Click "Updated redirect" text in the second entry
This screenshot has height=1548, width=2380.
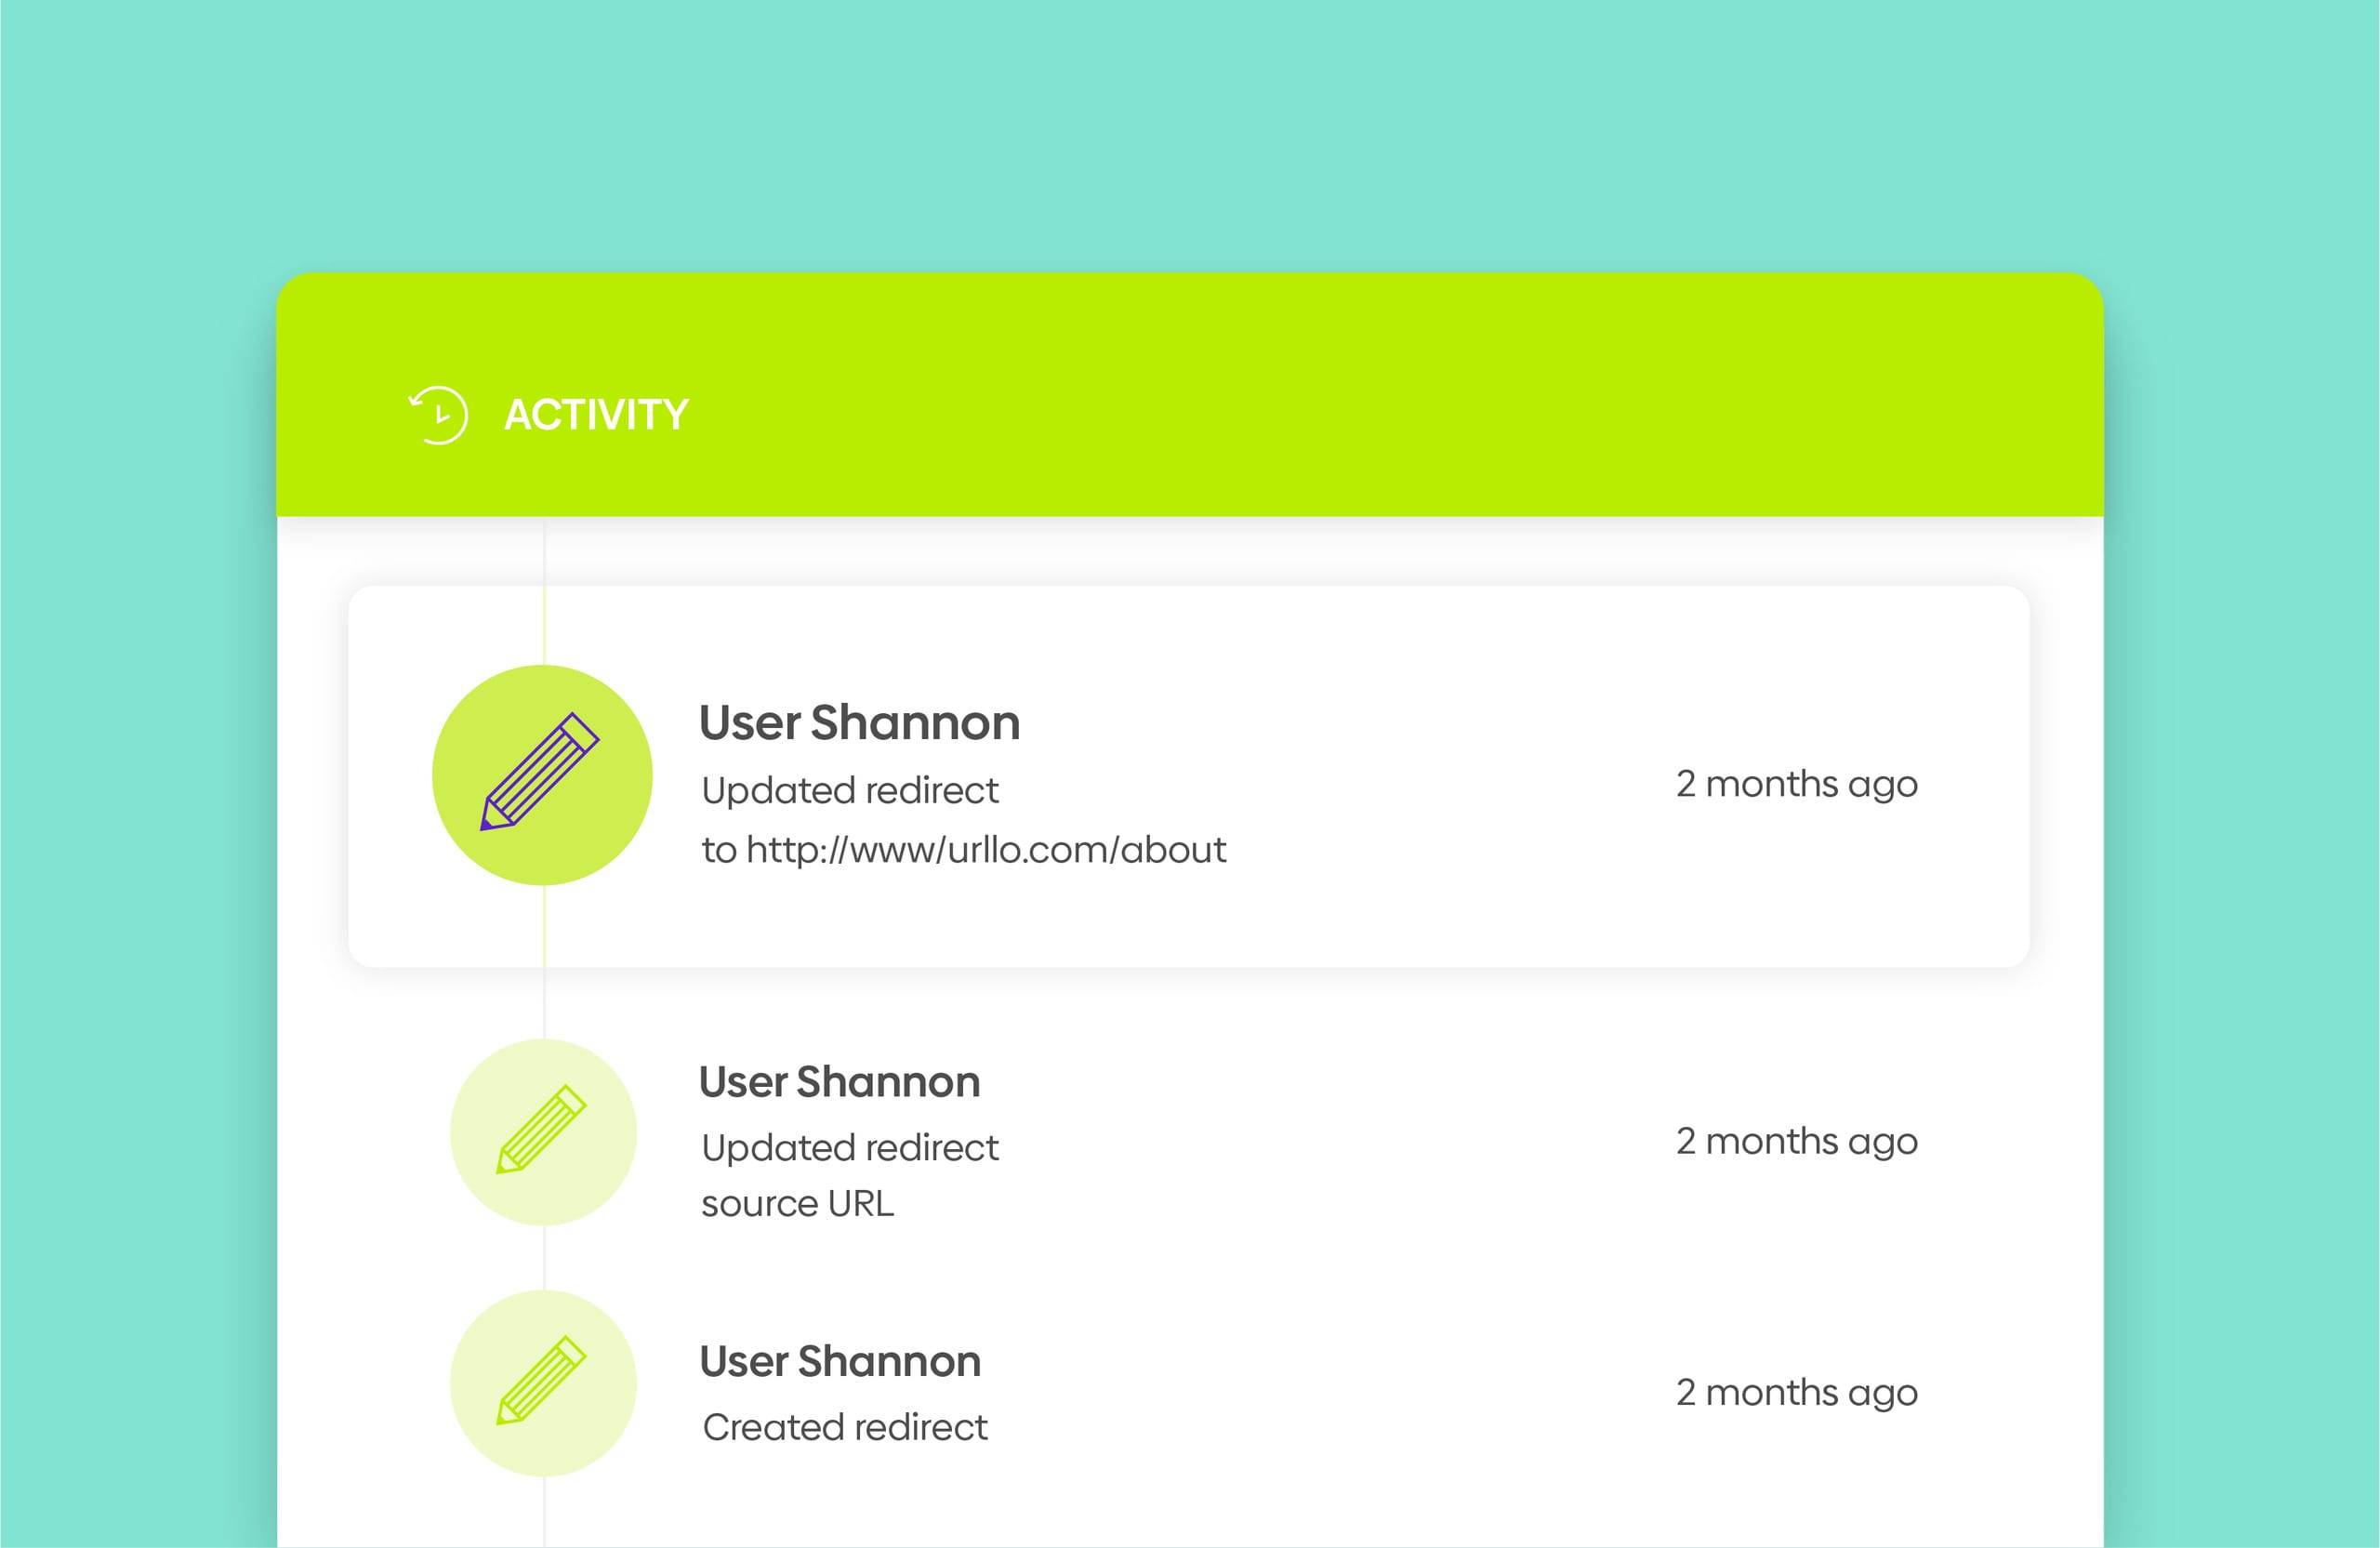pos(849,1148)
